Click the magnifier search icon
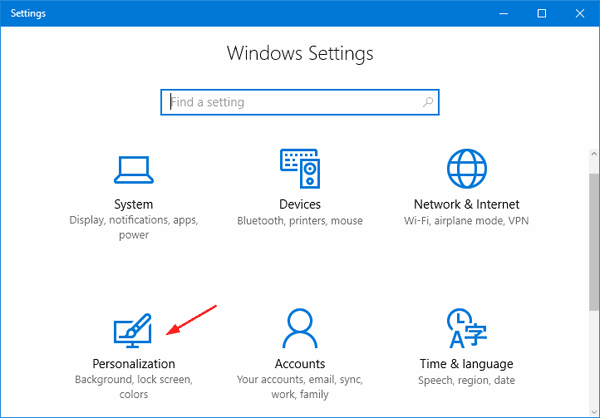The image size is (600, 418). pyautogui.click(x=428, y=102)
